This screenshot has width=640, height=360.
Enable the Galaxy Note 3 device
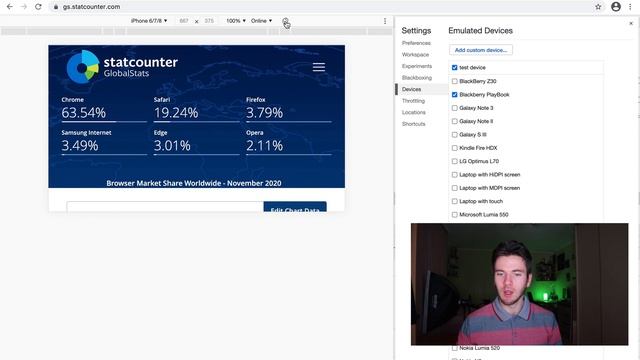pyautogui.click(x=454, y=108)
